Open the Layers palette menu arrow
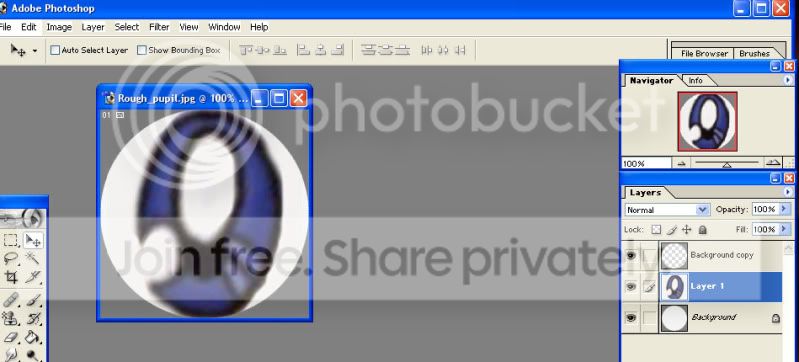 788,192
